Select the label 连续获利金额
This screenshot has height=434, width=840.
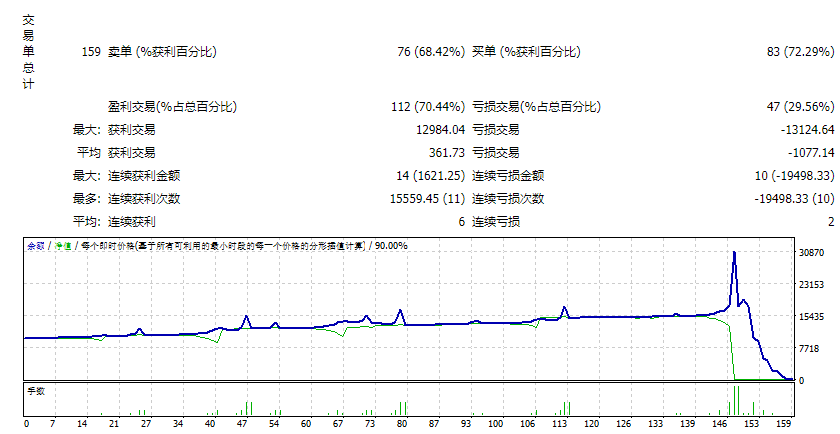tap(144, 176)
